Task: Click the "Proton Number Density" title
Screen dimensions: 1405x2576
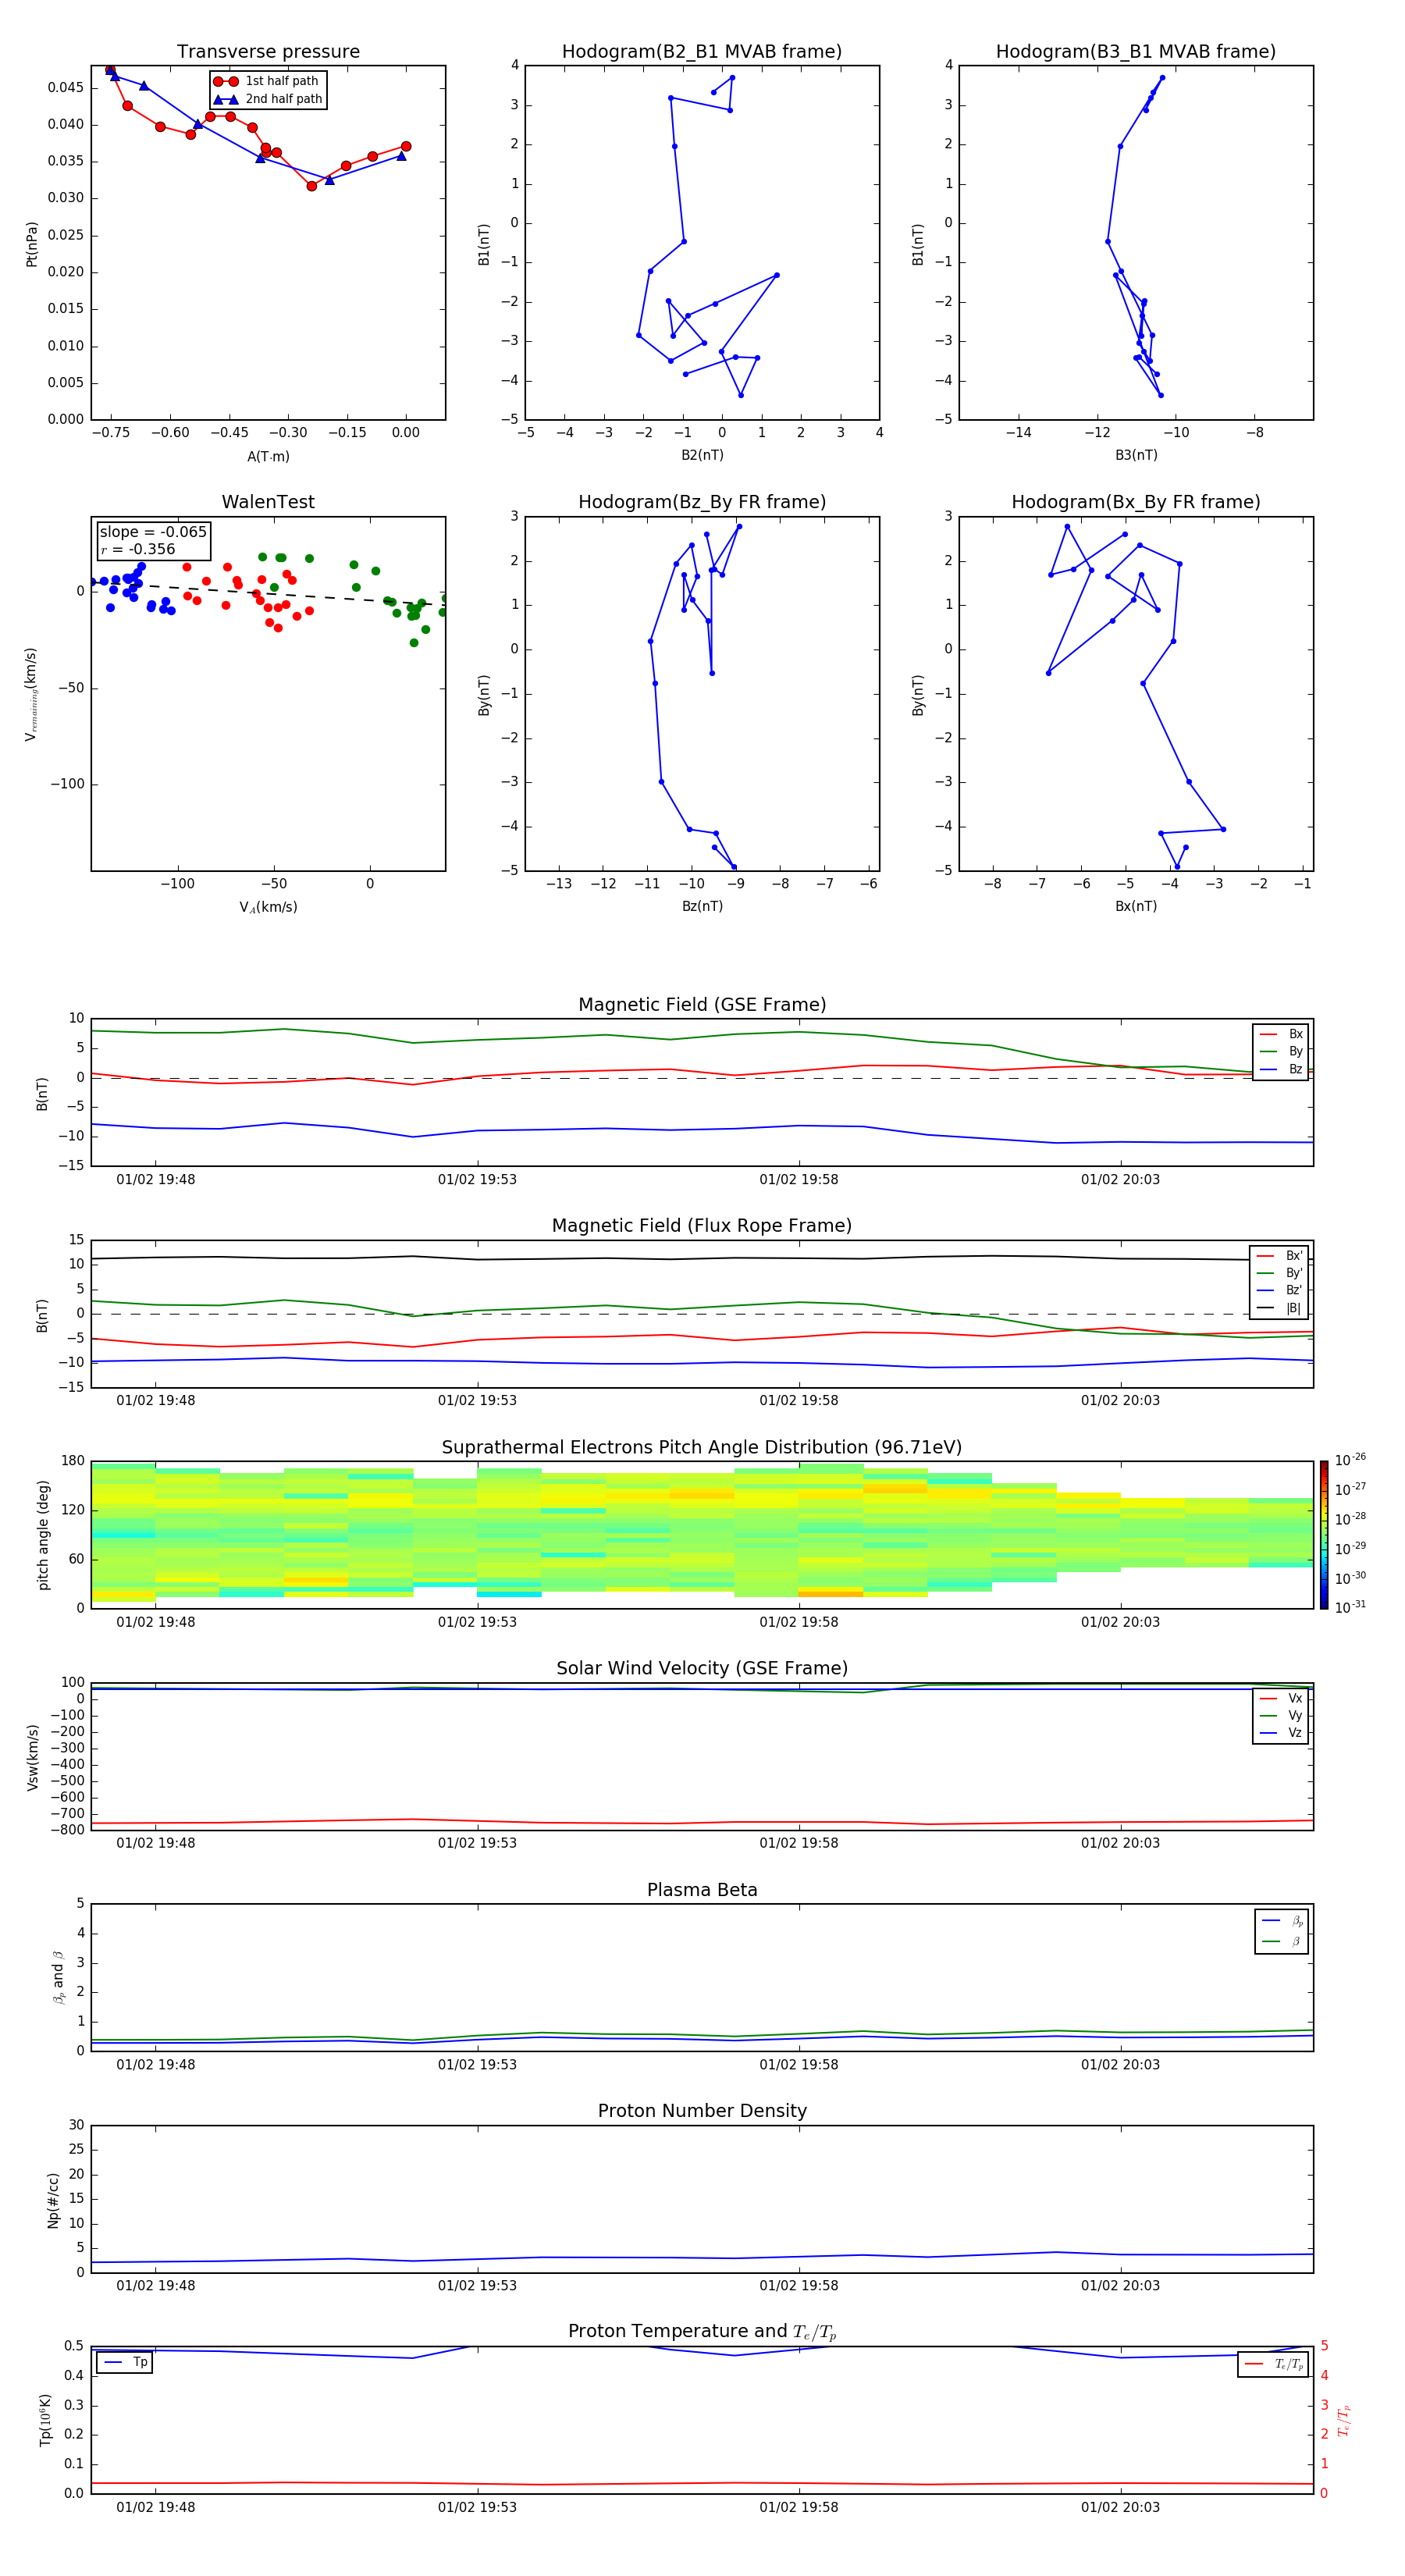Action: coord(702,2111)
